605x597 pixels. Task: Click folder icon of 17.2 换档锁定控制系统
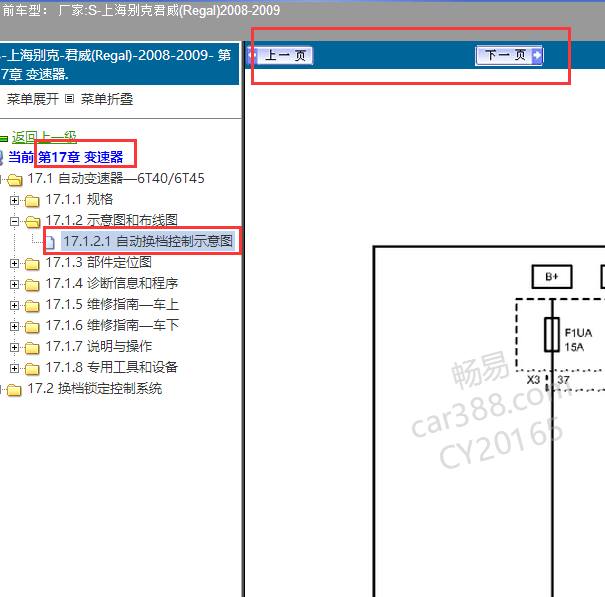click(x=15, y=389)
